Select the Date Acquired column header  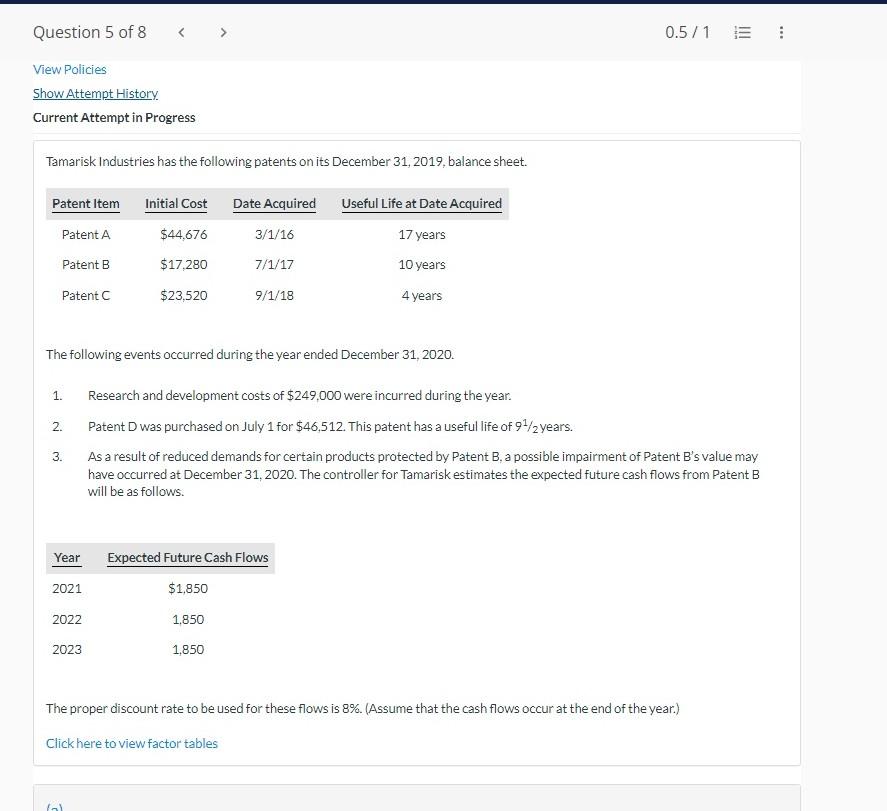pyautogui.click(x=274, y=204)
